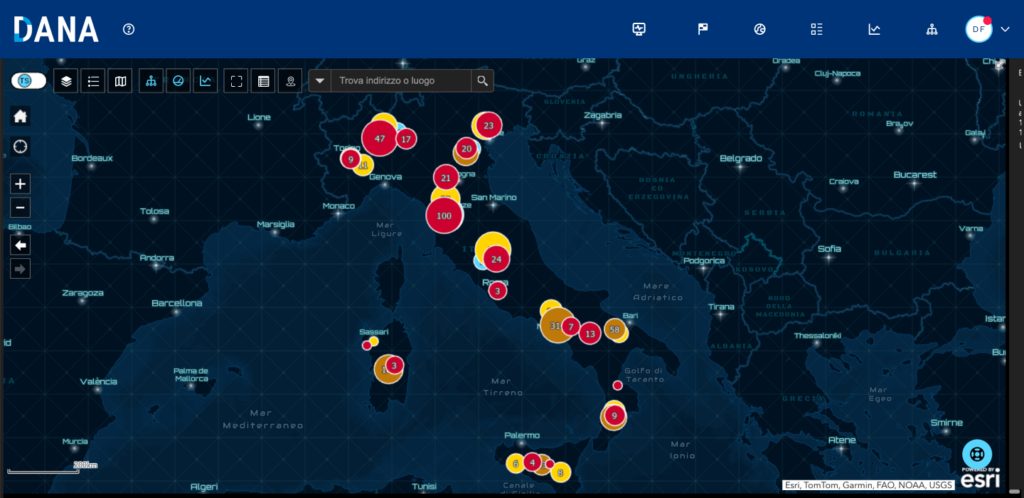Open the map layers panel icon

point(66,81)
